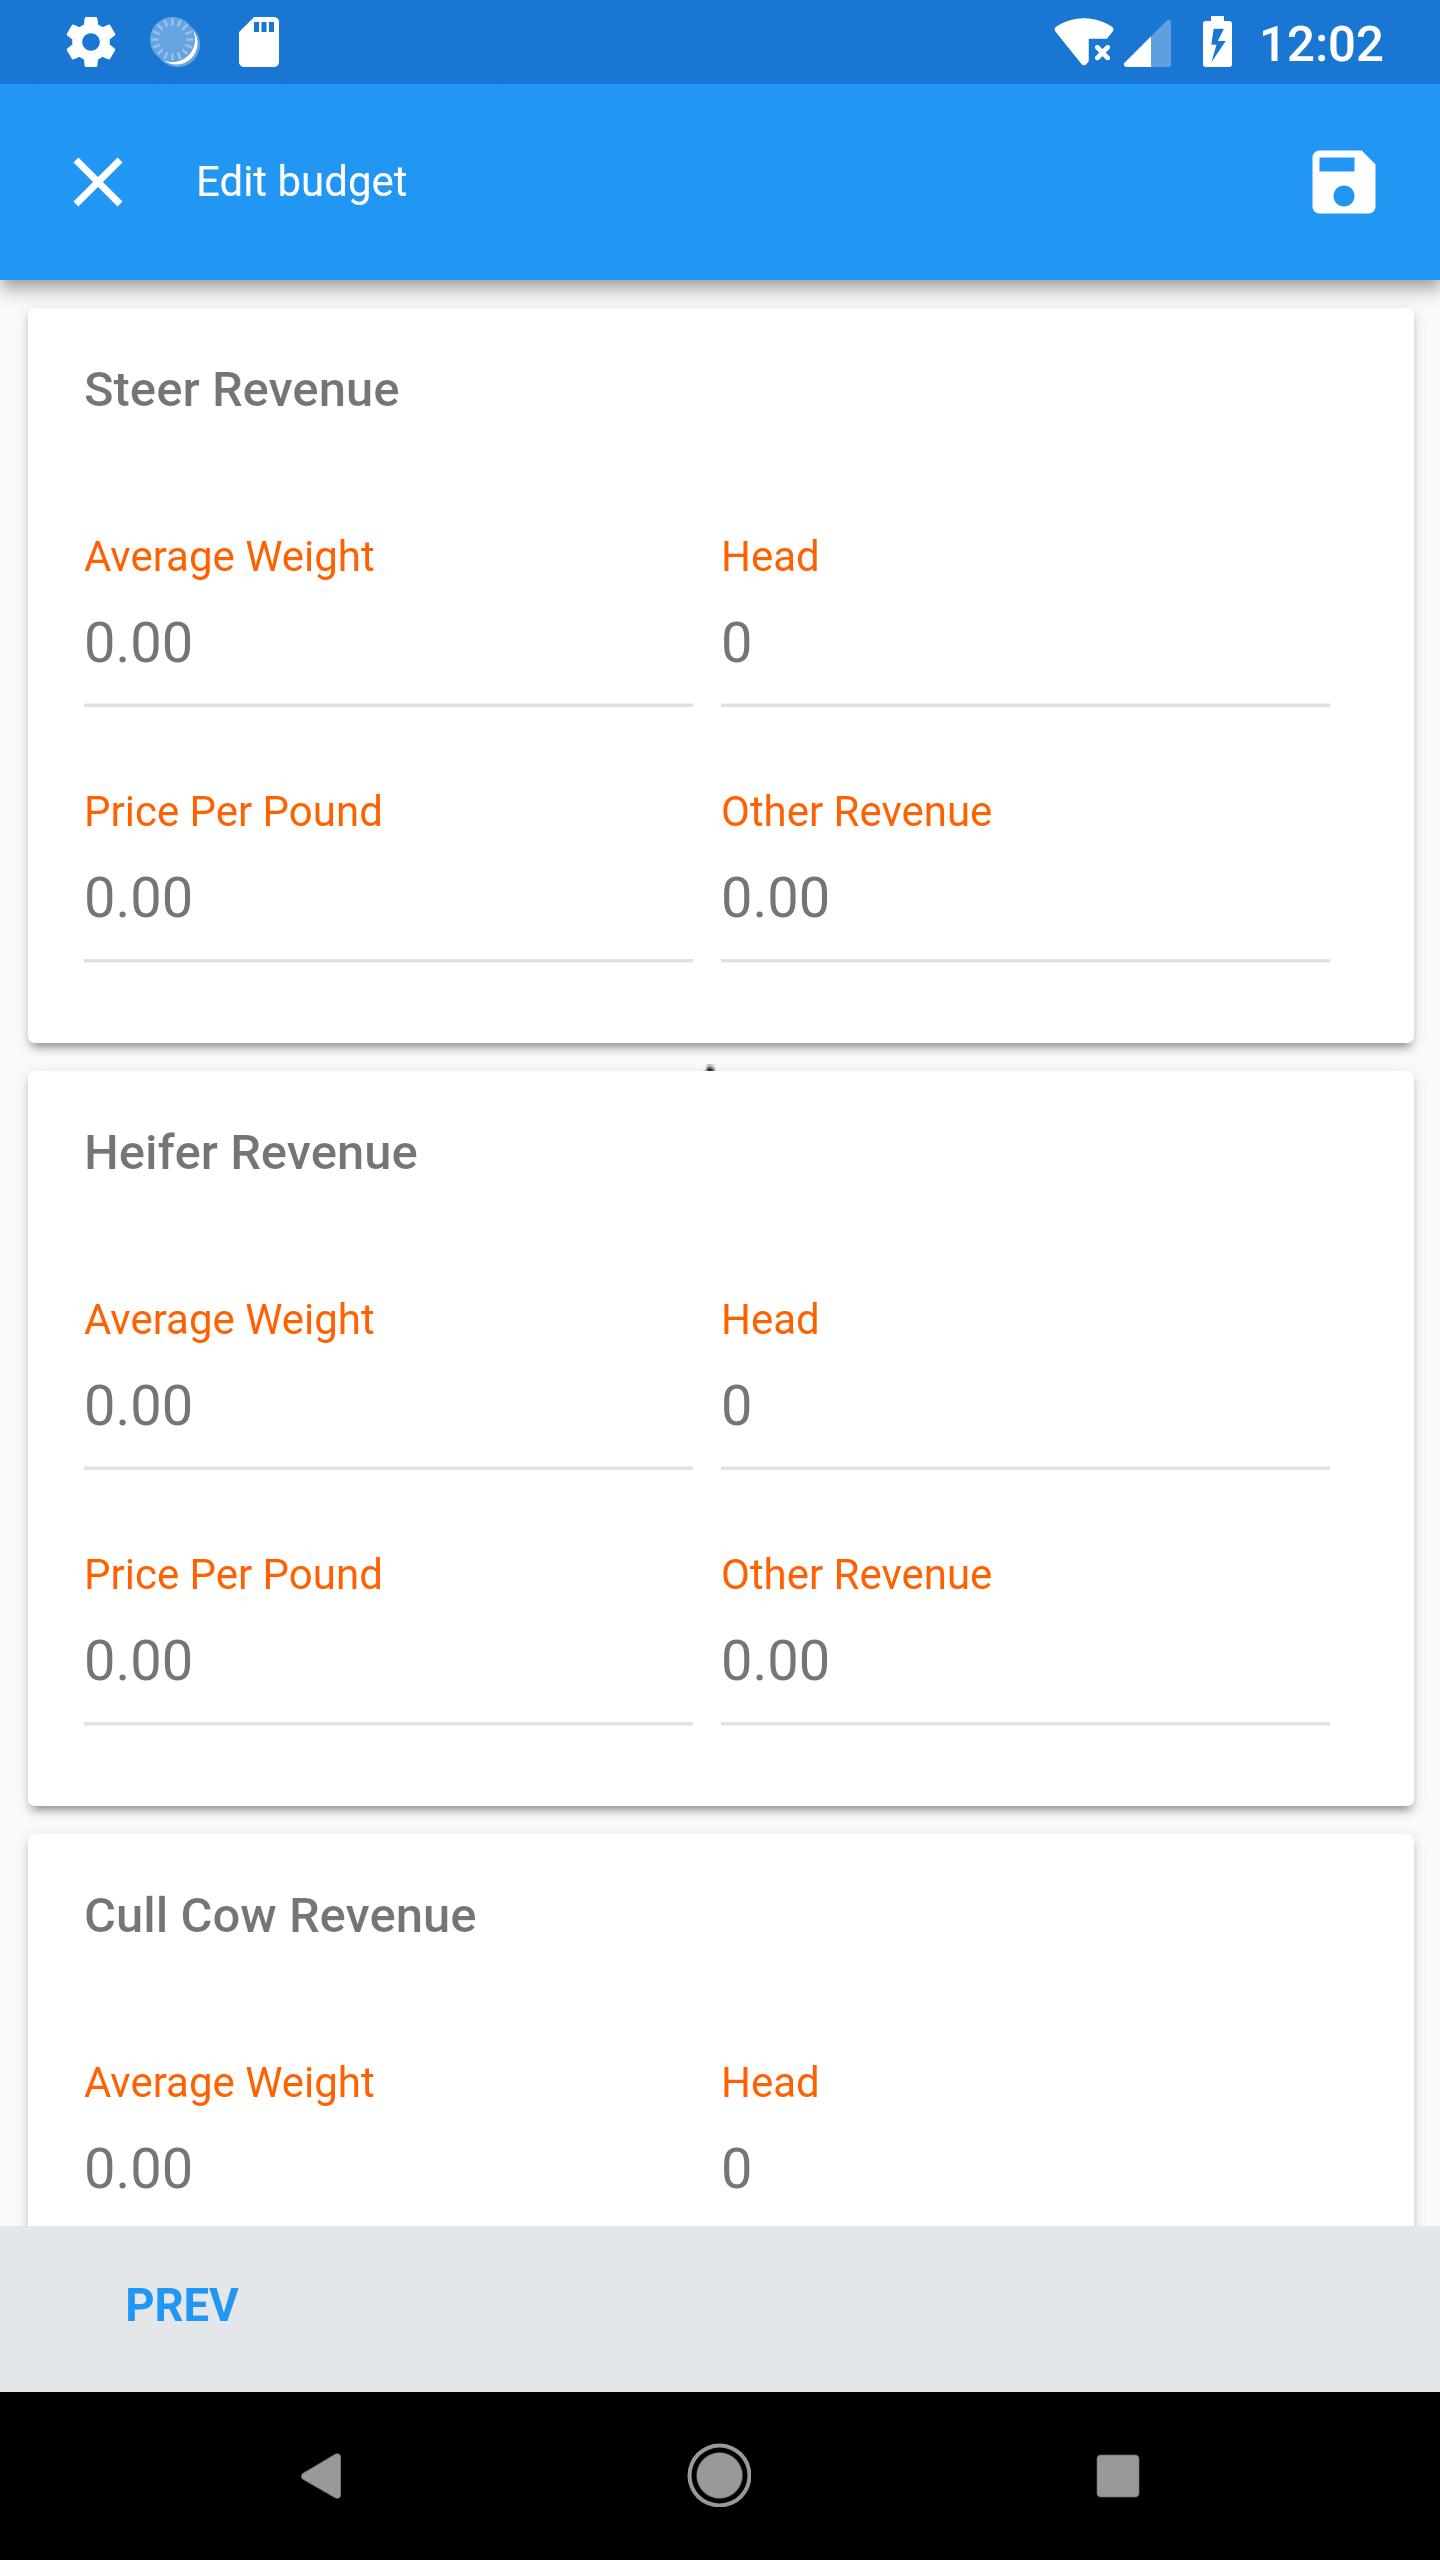Tap the SD card status icon
This screenshot has height=2560, width=1440.
click(x=259, y=43)
